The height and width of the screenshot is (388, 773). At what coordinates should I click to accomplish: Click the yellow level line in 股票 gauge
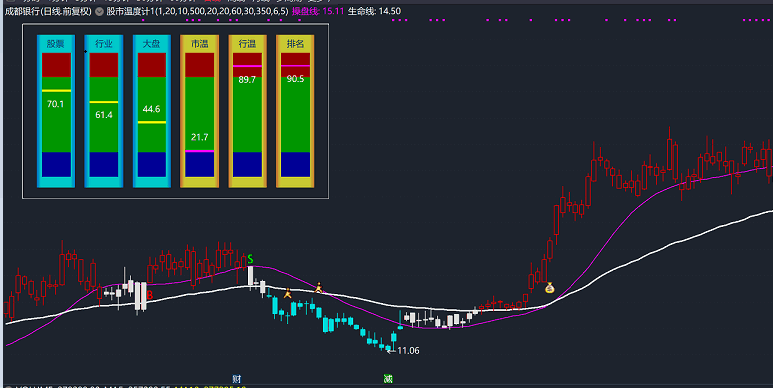pyautogui.click(x=56, y=91)
